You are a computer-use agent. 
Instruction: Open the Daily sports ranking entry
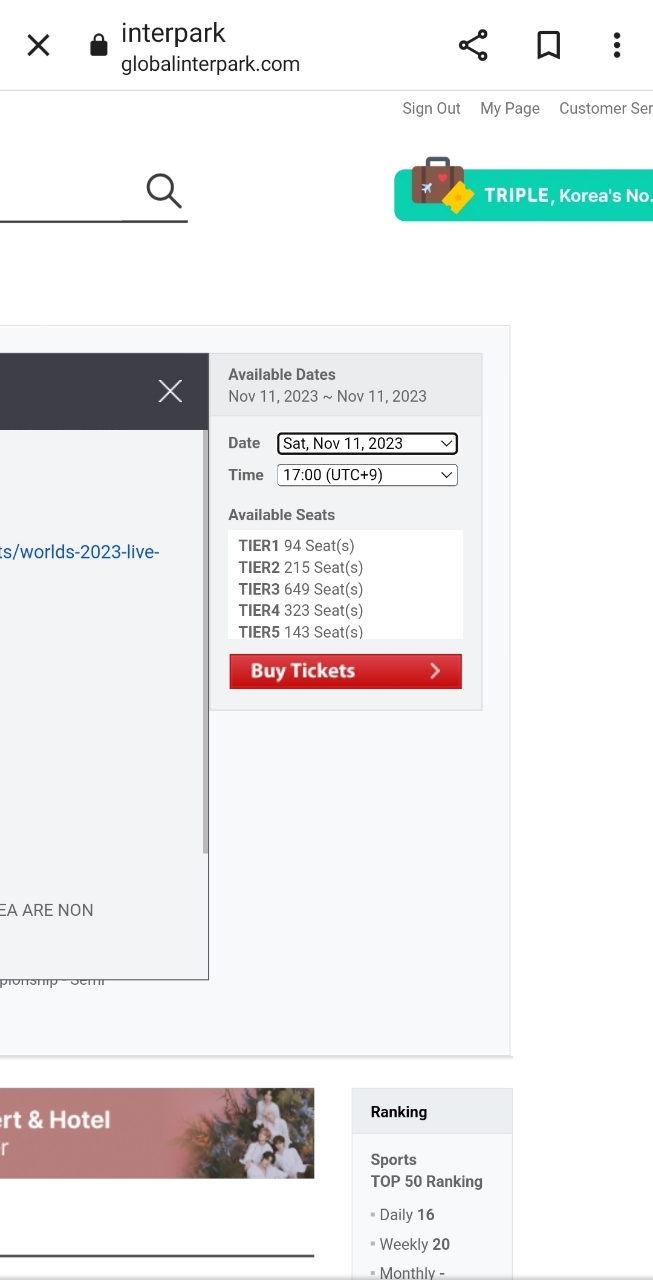(406, 1215)
